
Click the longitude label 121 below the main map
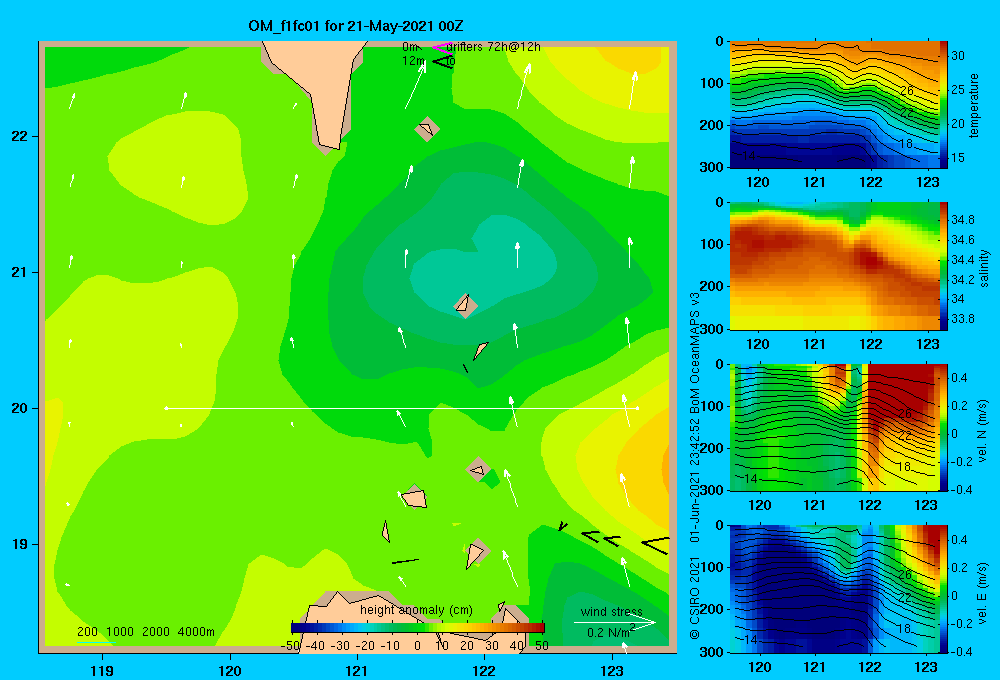pyautogui.click(x=357, y=670)
